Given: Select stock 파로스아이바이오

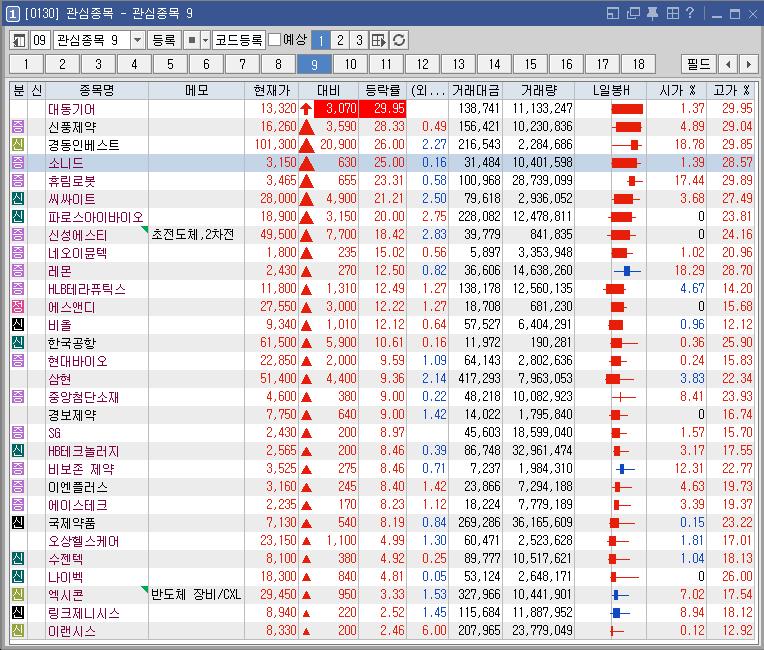Looking at the screenshot, I should point(96,217).
